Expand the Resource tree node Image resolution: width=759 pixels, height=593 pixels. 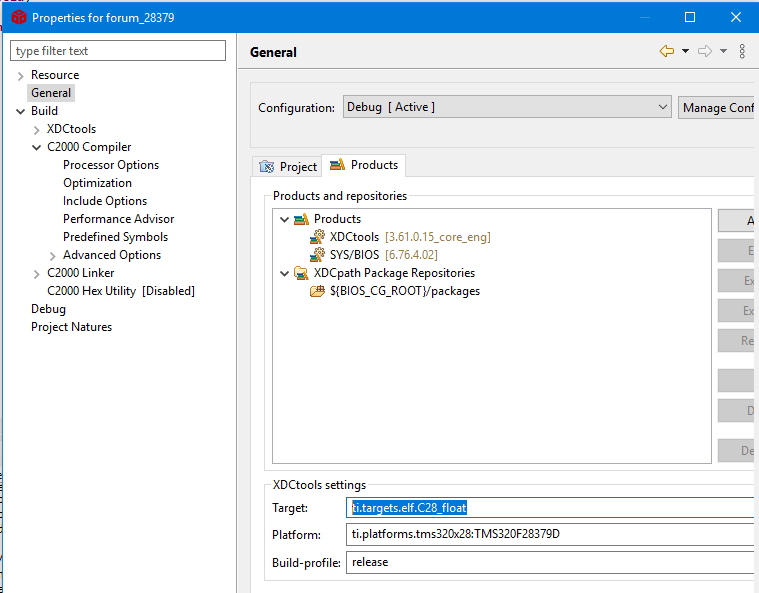[x=21, y=75]
